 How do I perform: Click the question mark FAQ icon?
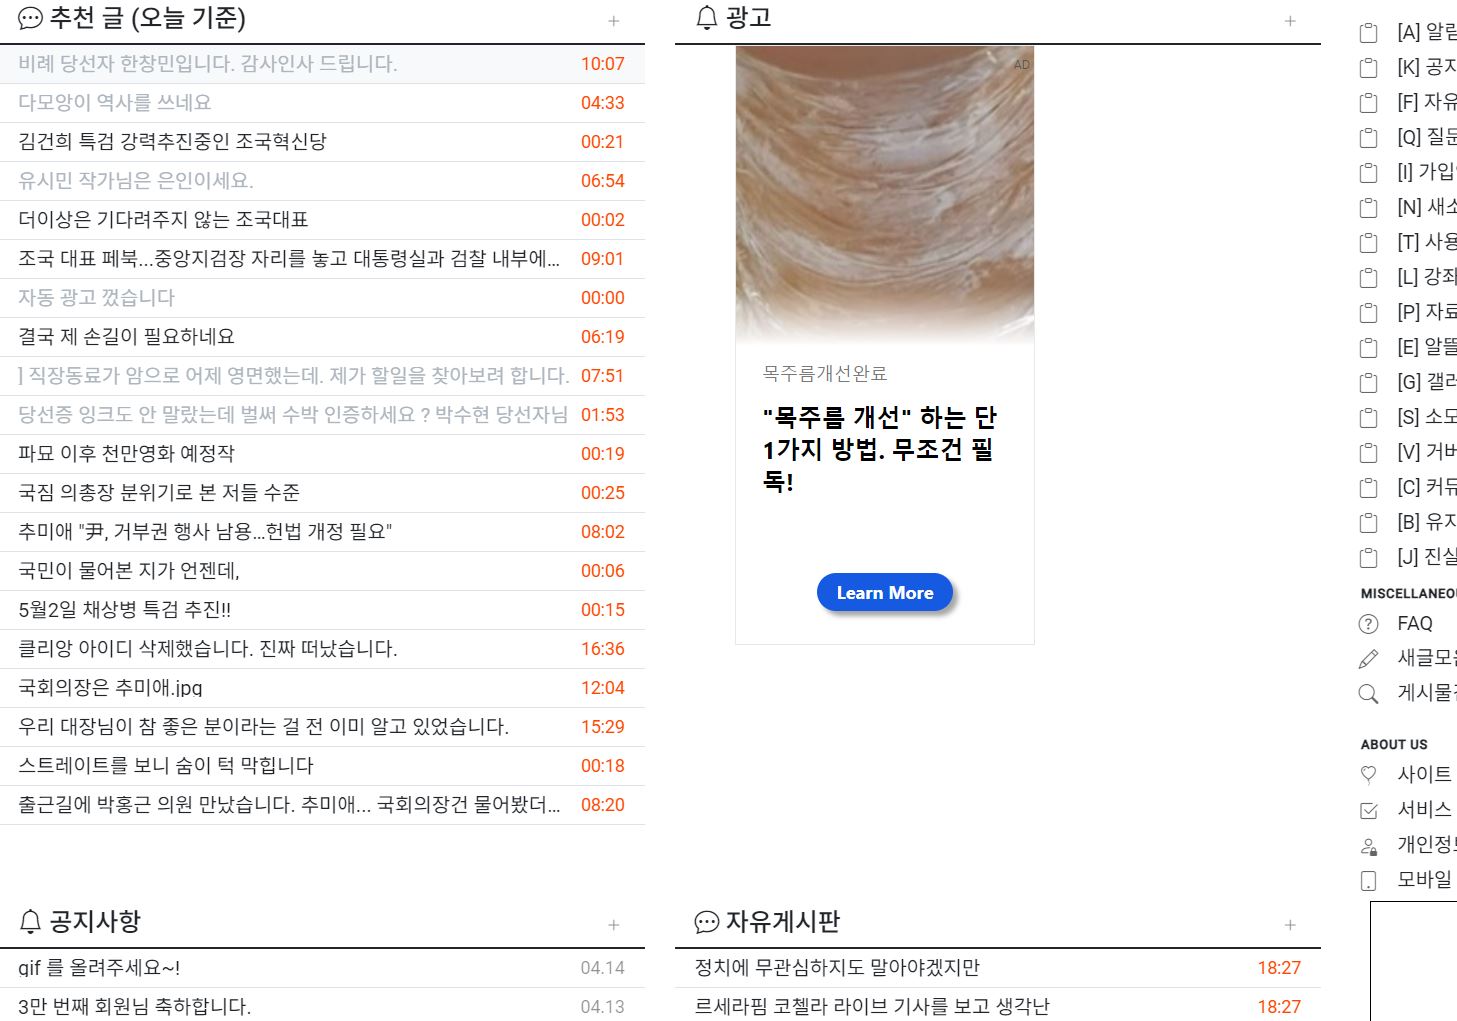[x=1369, y=624]
